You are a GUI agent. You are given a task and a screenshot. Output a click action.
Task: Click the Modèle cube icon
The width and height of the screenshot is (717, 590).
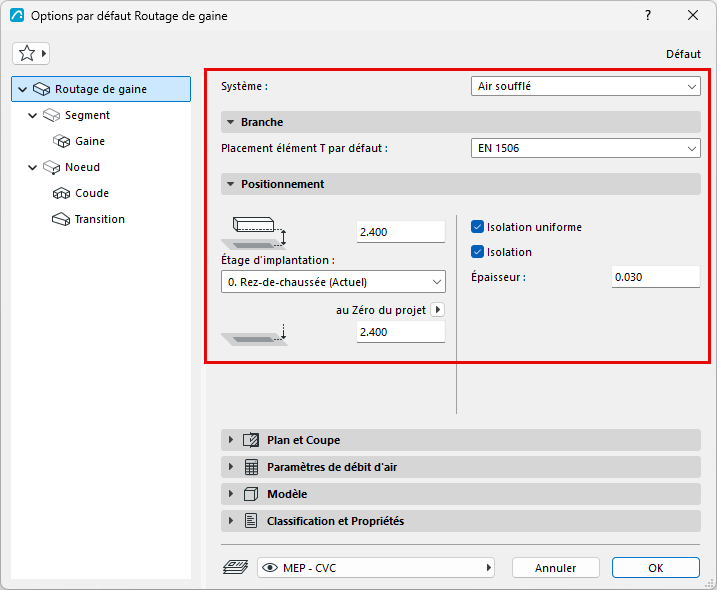251,494
